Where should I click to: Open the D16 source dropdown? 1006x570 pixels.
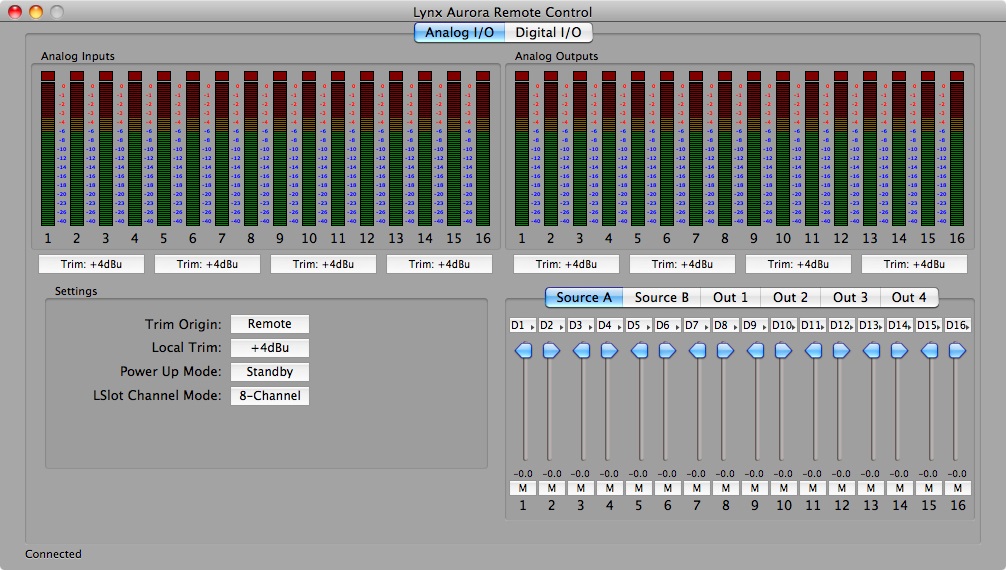[957, 325]
